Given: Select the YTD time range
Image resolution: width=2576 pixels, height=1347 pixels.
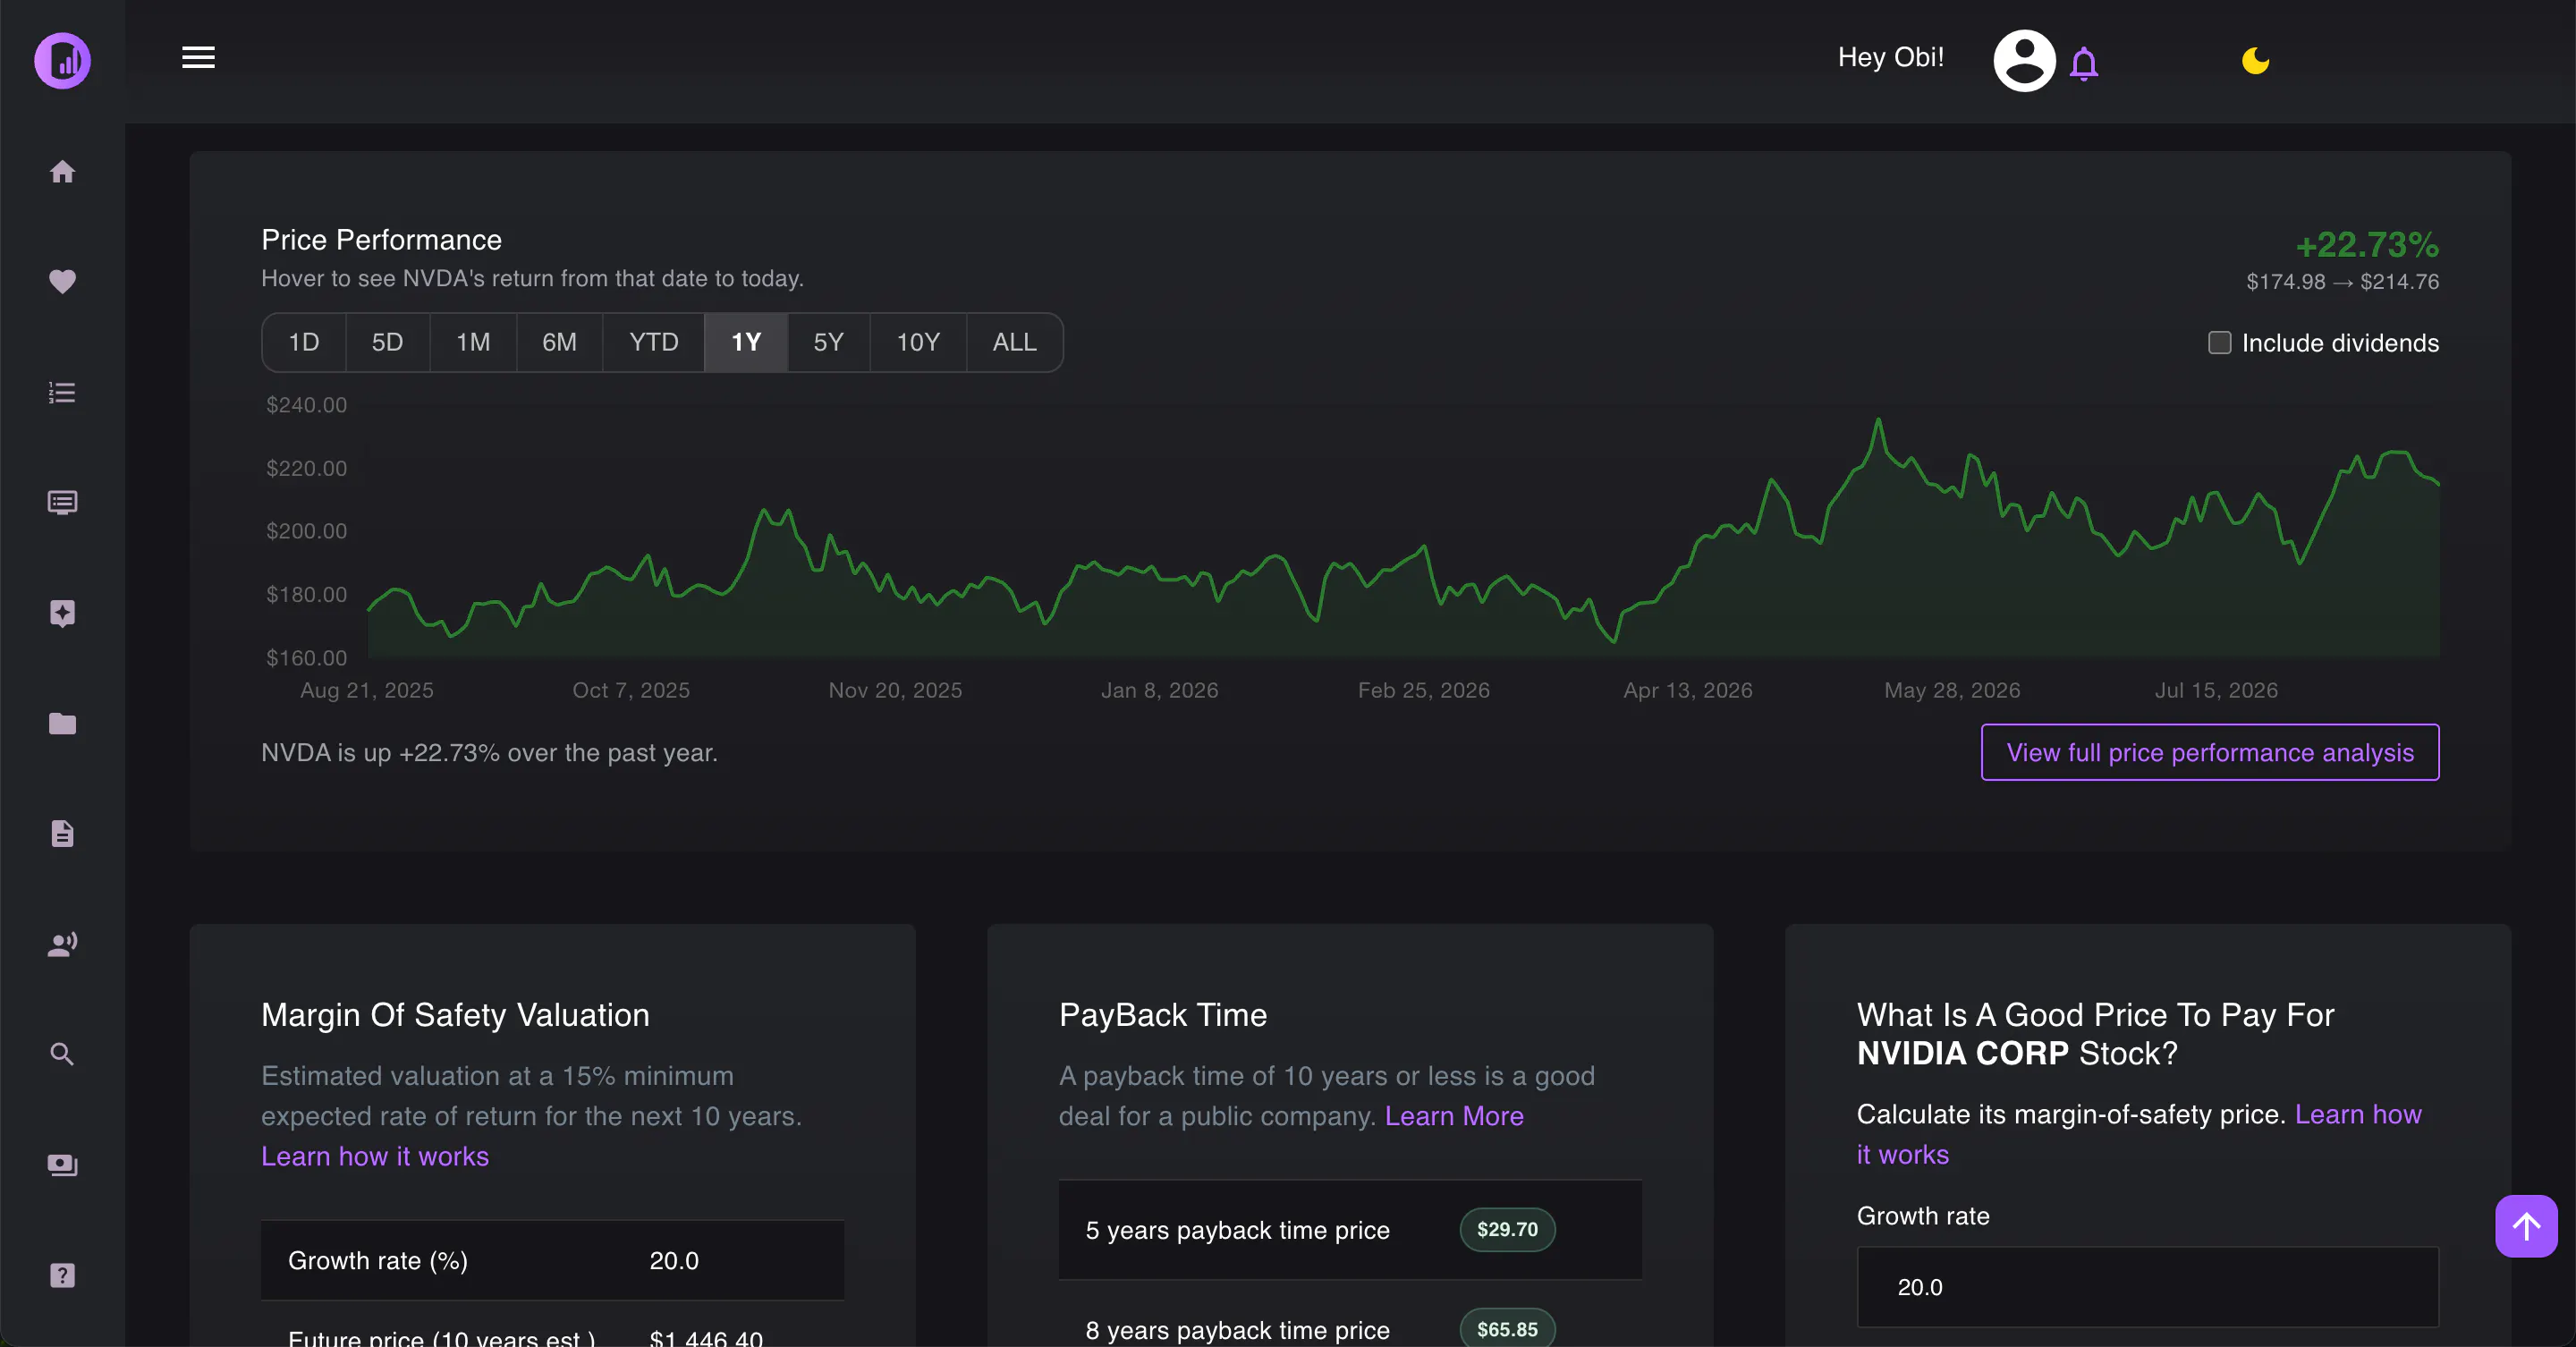Looking at the screenshot, I should point(653,342).
